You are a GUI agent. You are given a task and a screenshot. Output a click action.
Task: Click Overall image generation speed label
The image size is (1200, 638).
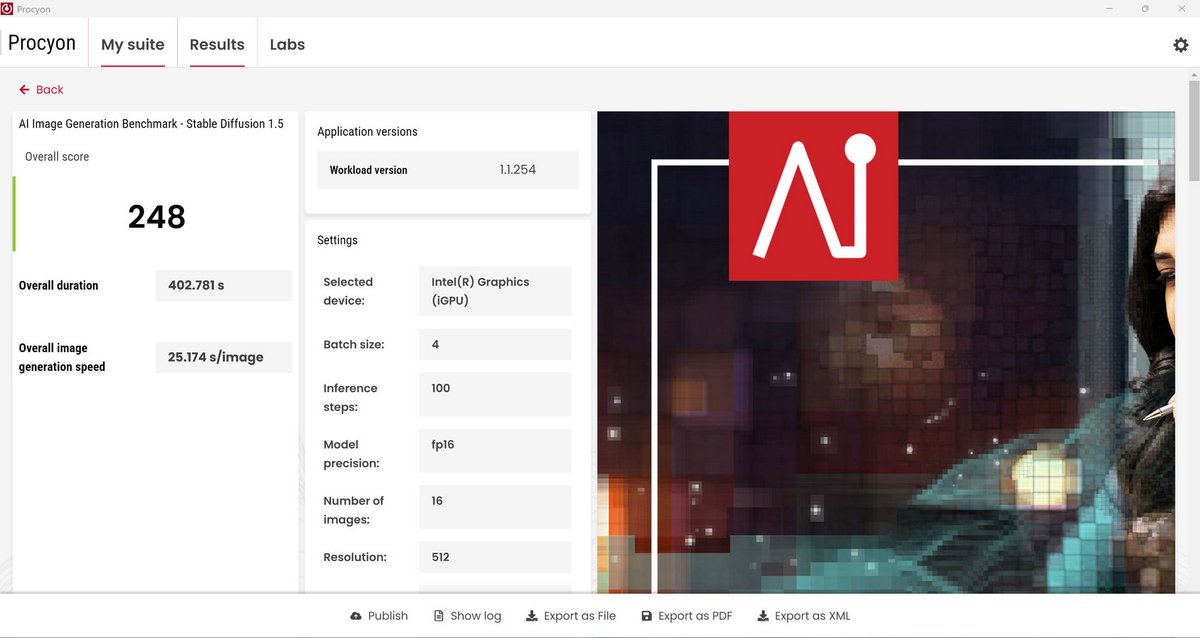(x=62, y=357)
